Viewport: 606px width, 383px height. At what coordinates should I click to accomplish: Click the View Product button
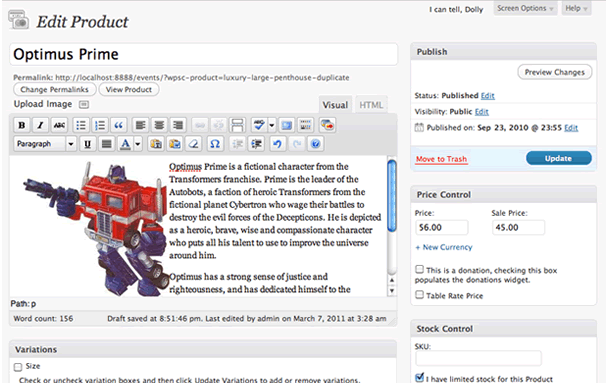click(x=129, y=89)
